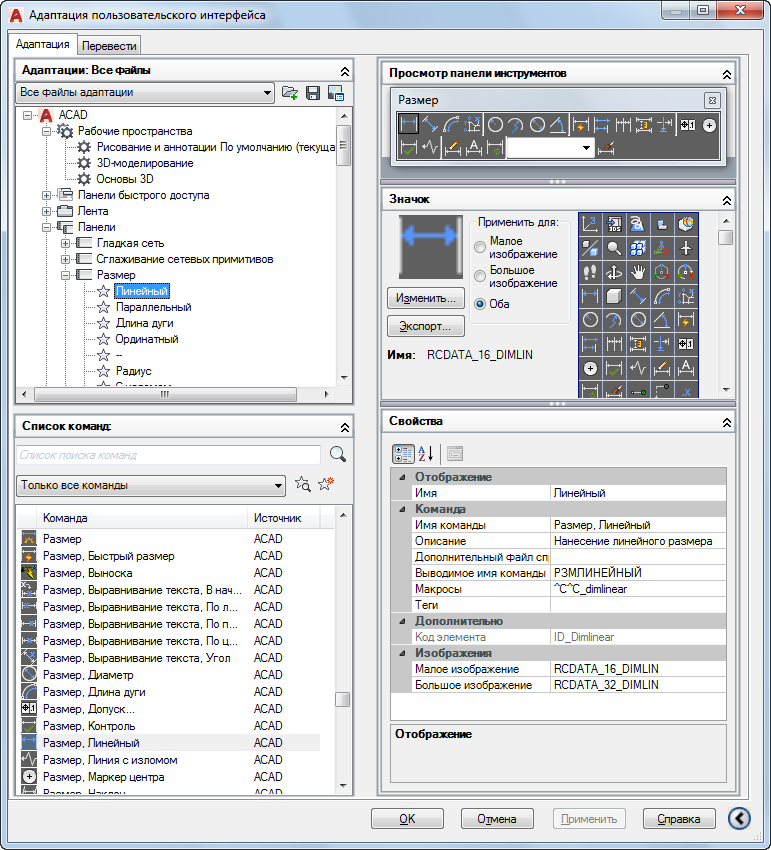This screenshot has width=771, height=850.
Task: Select the Оба radio button
Action: click(480, 304)
